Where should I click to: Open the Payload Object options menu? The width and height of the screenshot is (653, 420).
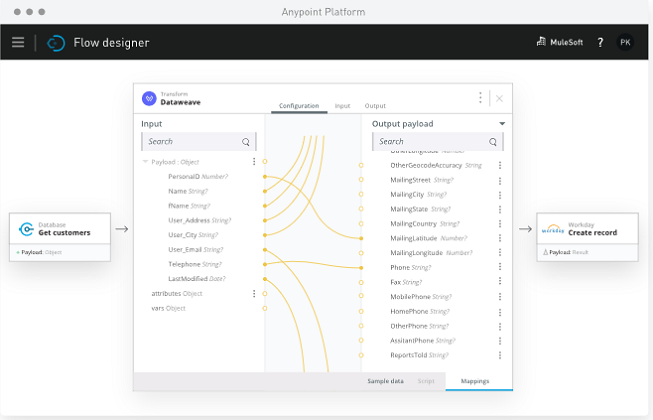[254, 162]
